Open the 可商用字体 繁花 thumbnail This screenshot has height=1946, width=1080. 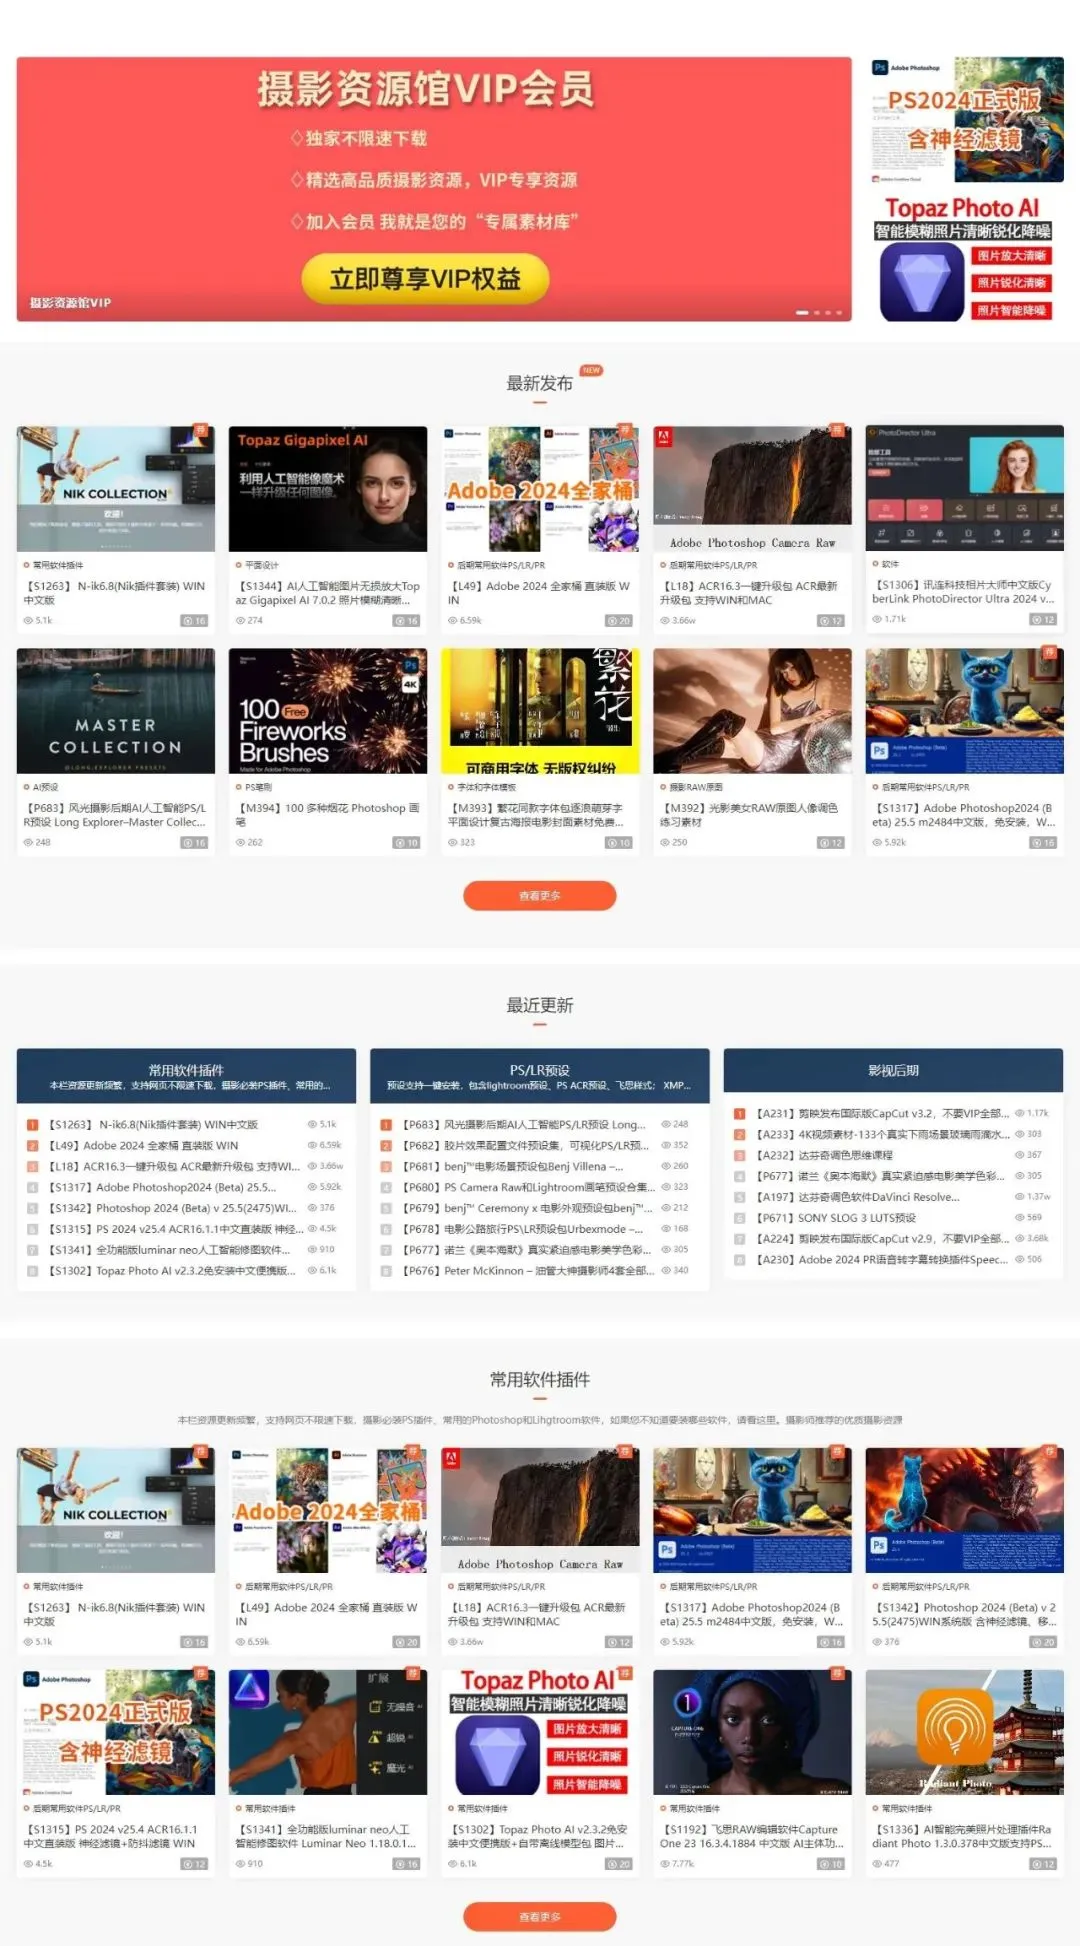click(x=540, y=710)
